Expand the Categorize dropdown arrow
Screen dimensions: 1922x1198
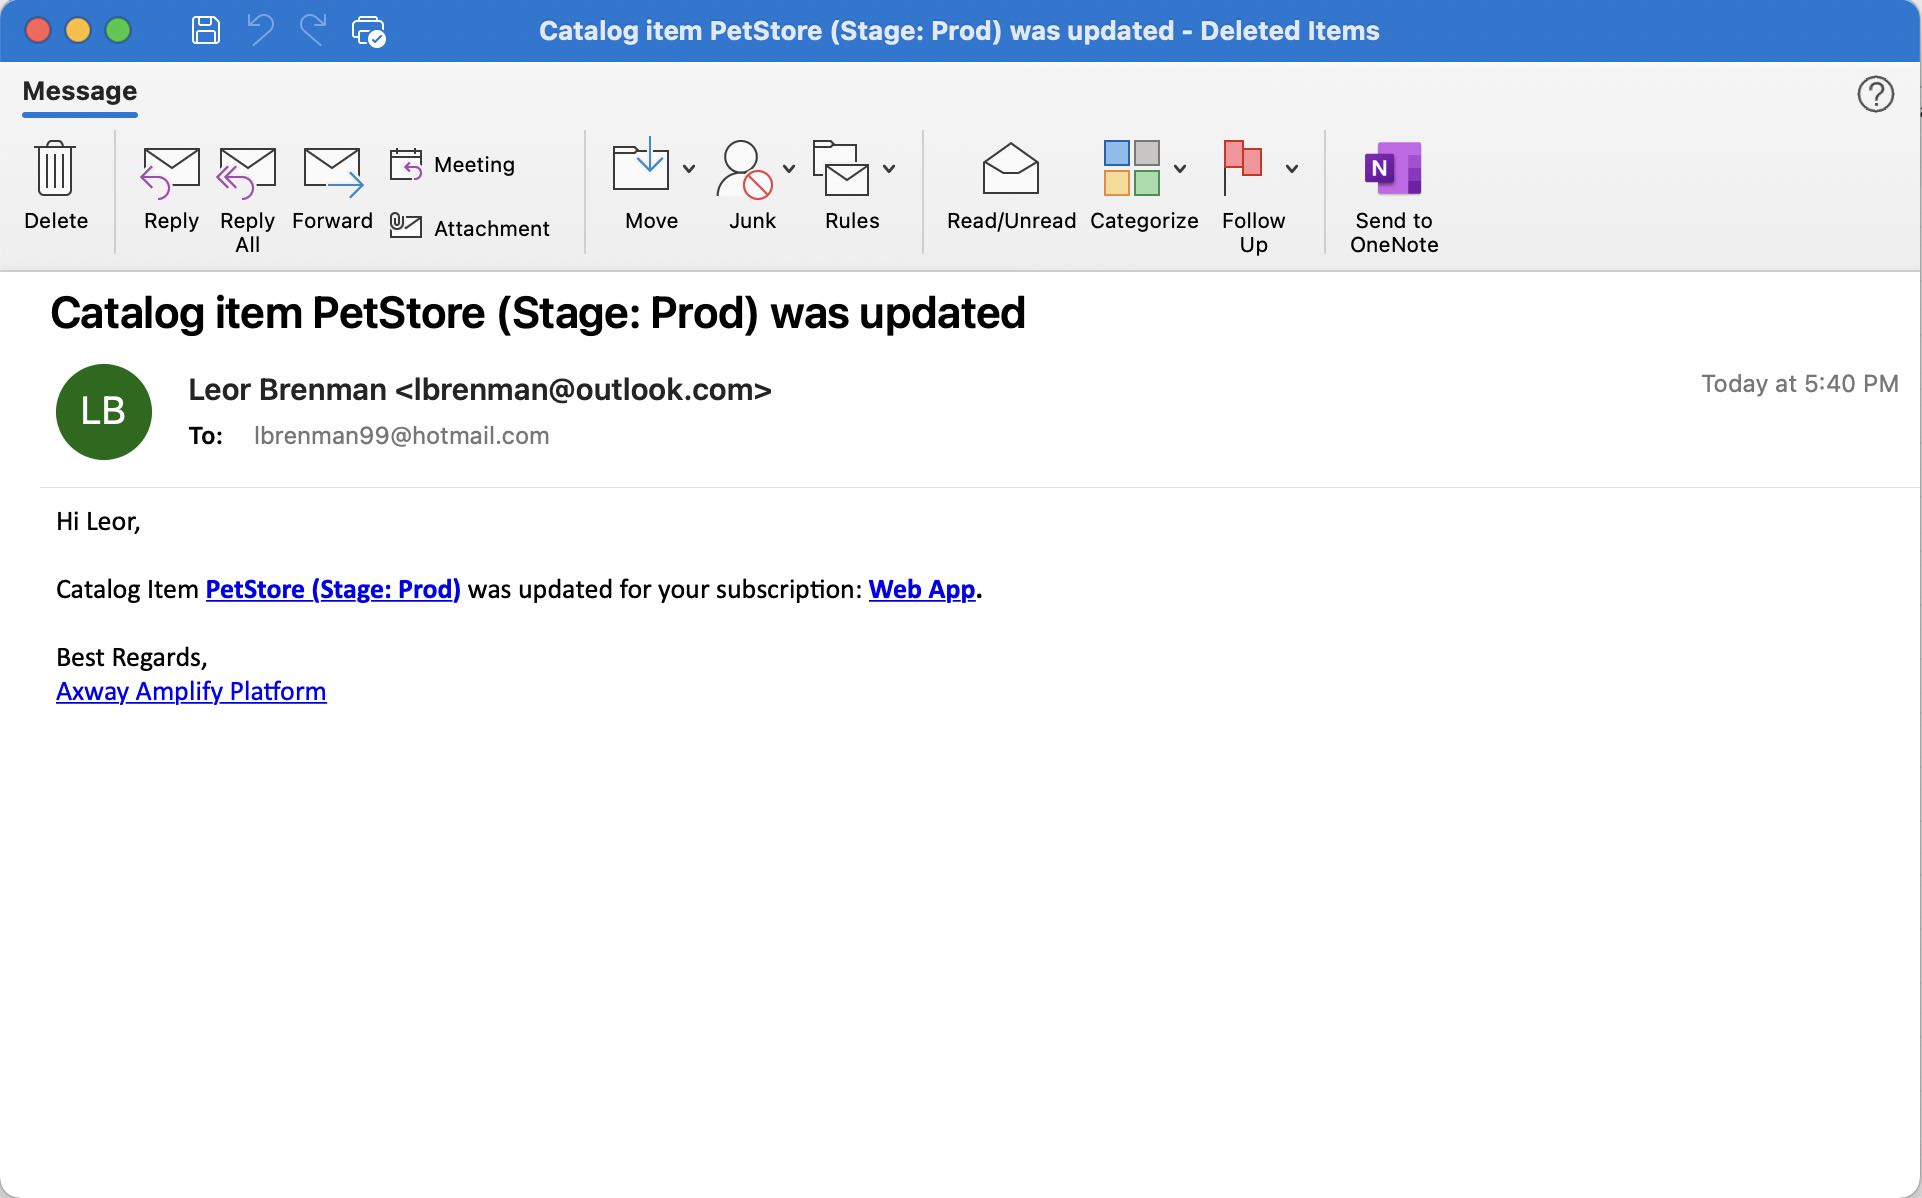[x=1180, y=168]
